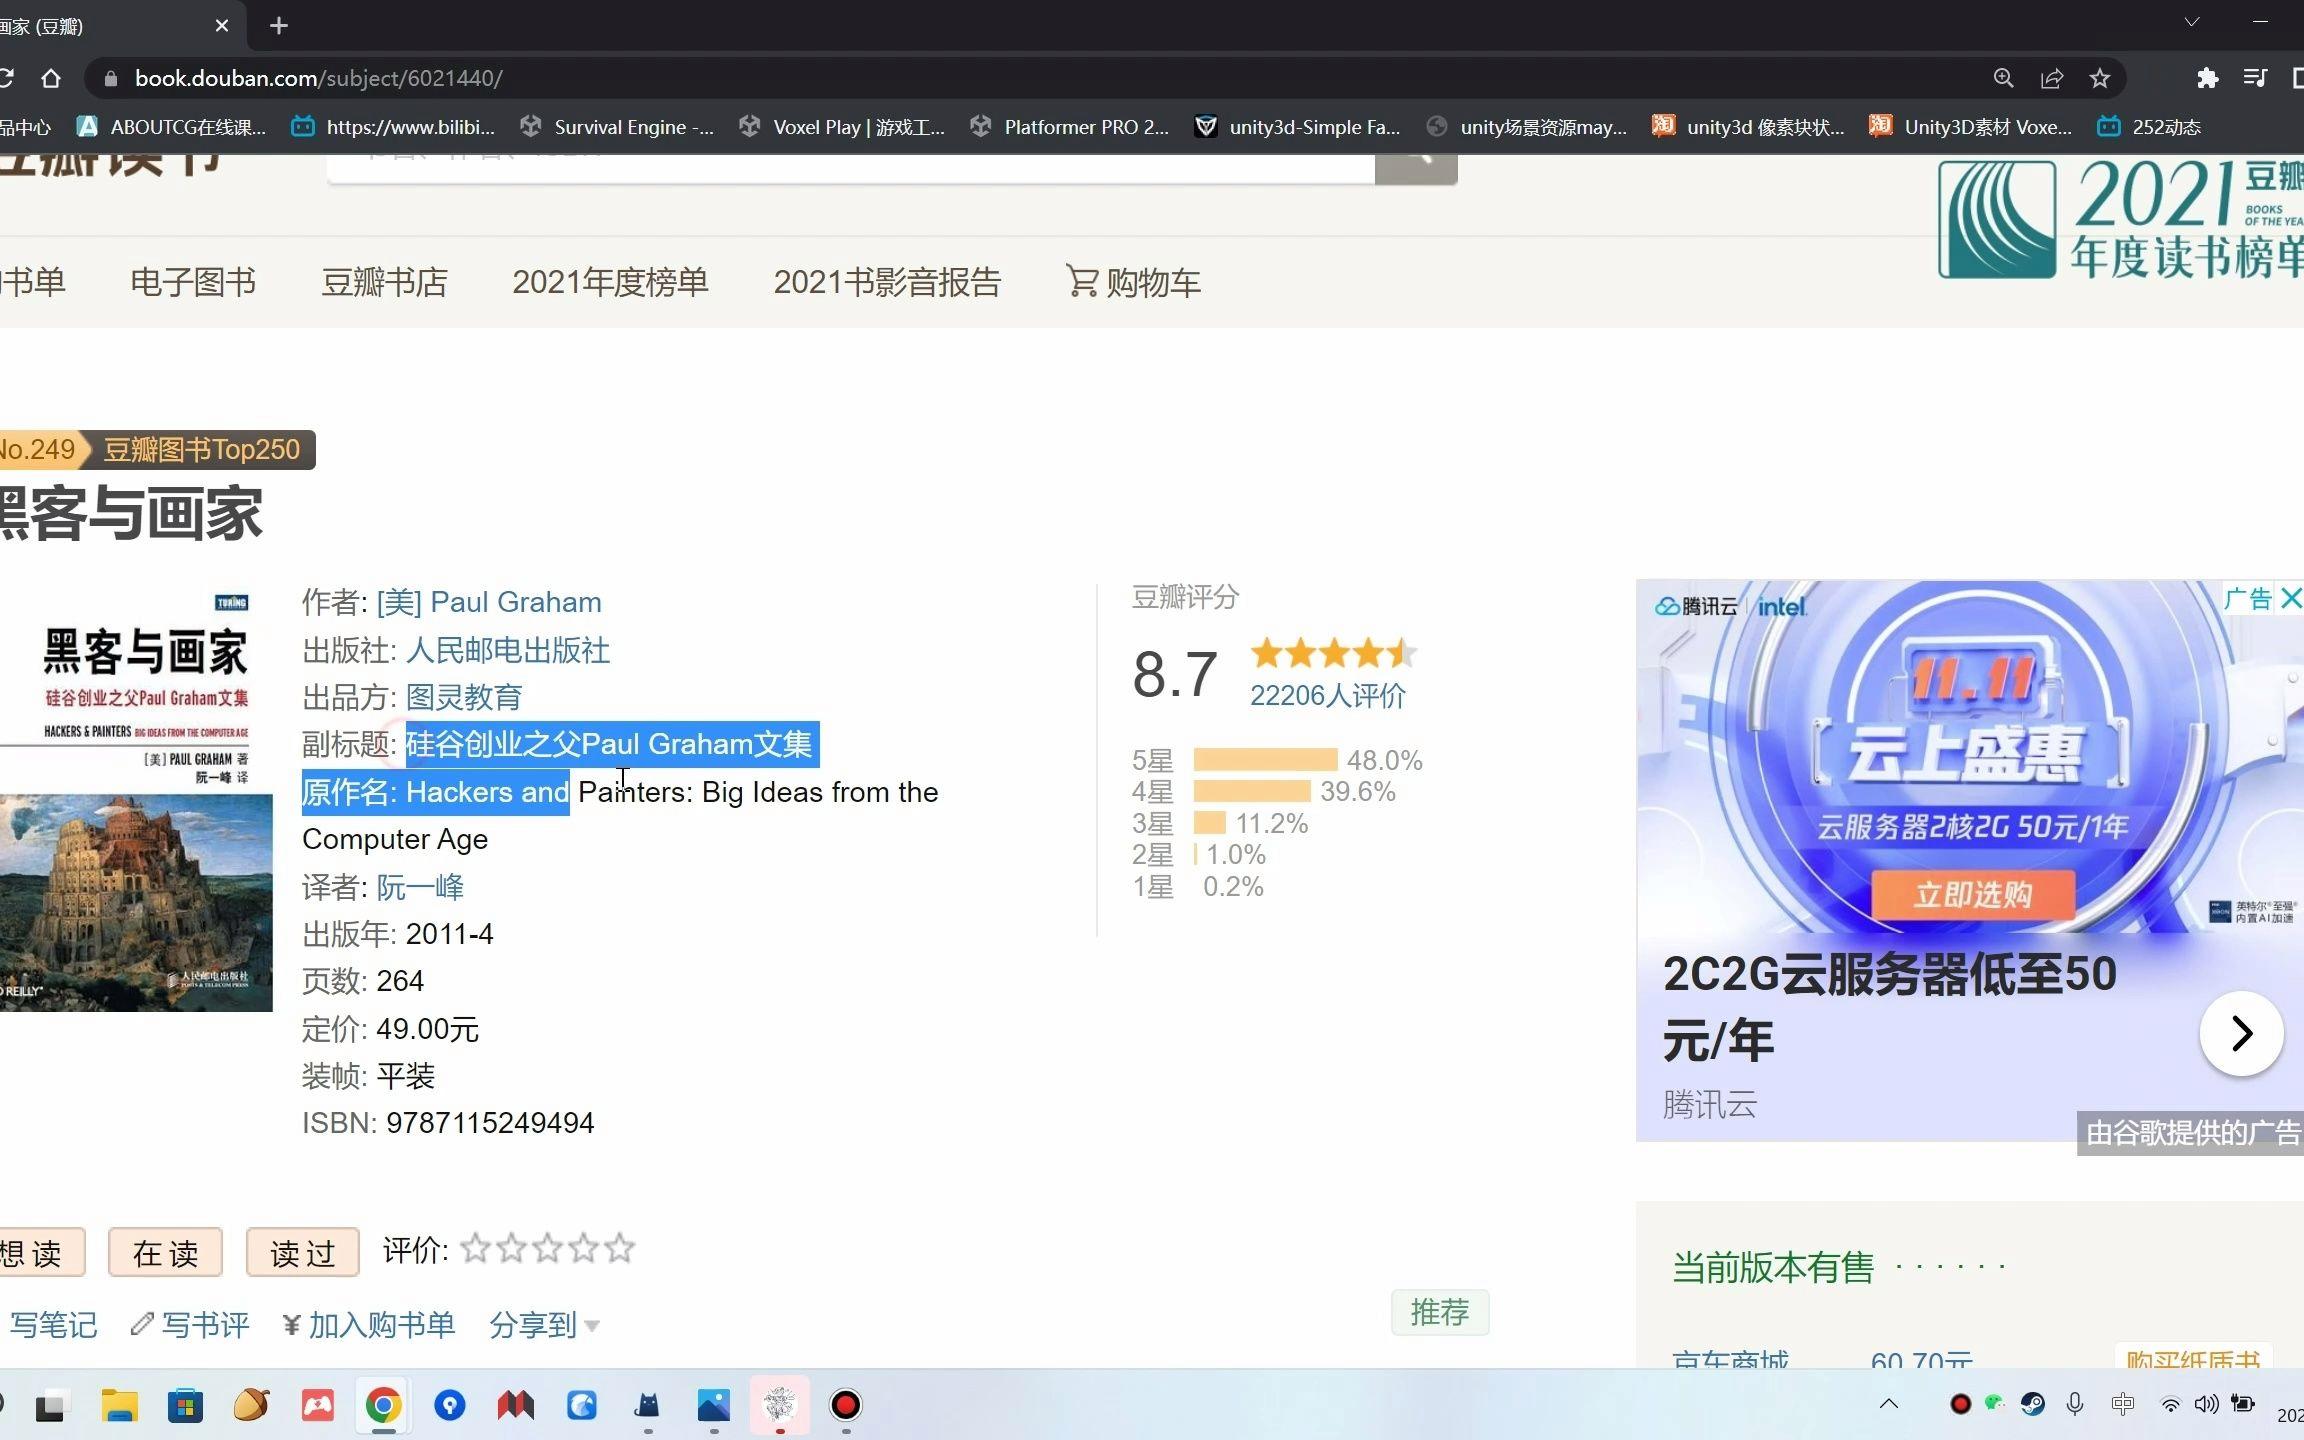
Task: Click the share page icon in address bar
Action: click(x=2052, y=78)
